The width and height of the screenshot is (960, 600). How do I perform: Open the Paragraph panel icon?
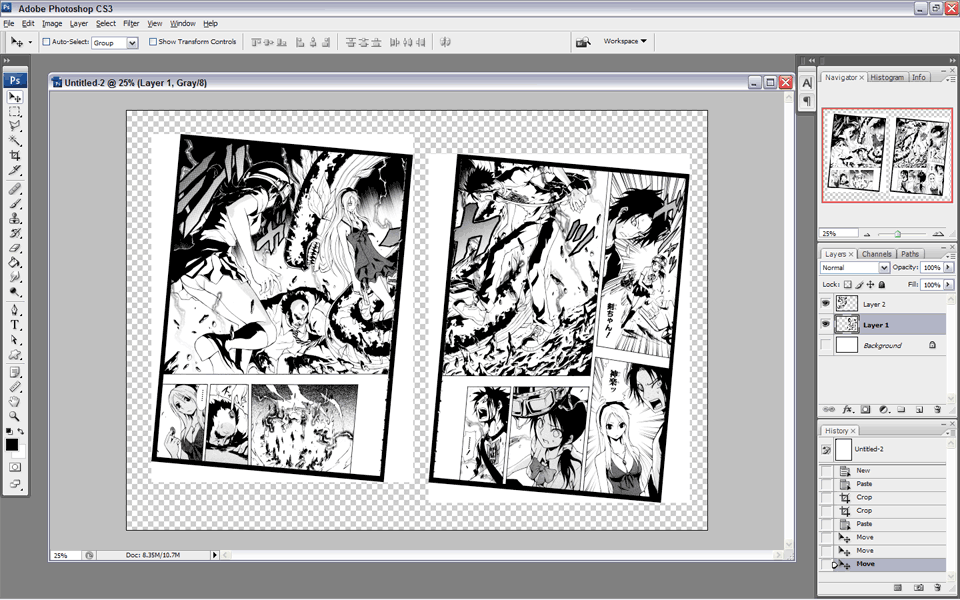(x=807, y=101)
